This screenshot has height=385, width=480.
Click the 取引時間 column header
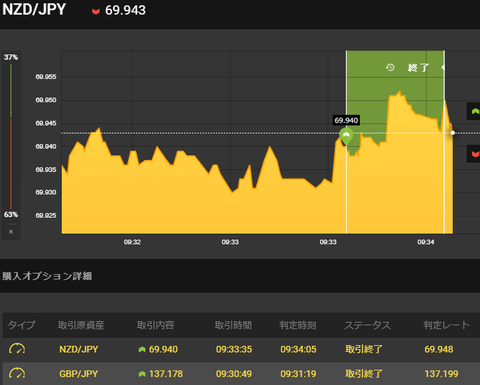tap(233, 325)
